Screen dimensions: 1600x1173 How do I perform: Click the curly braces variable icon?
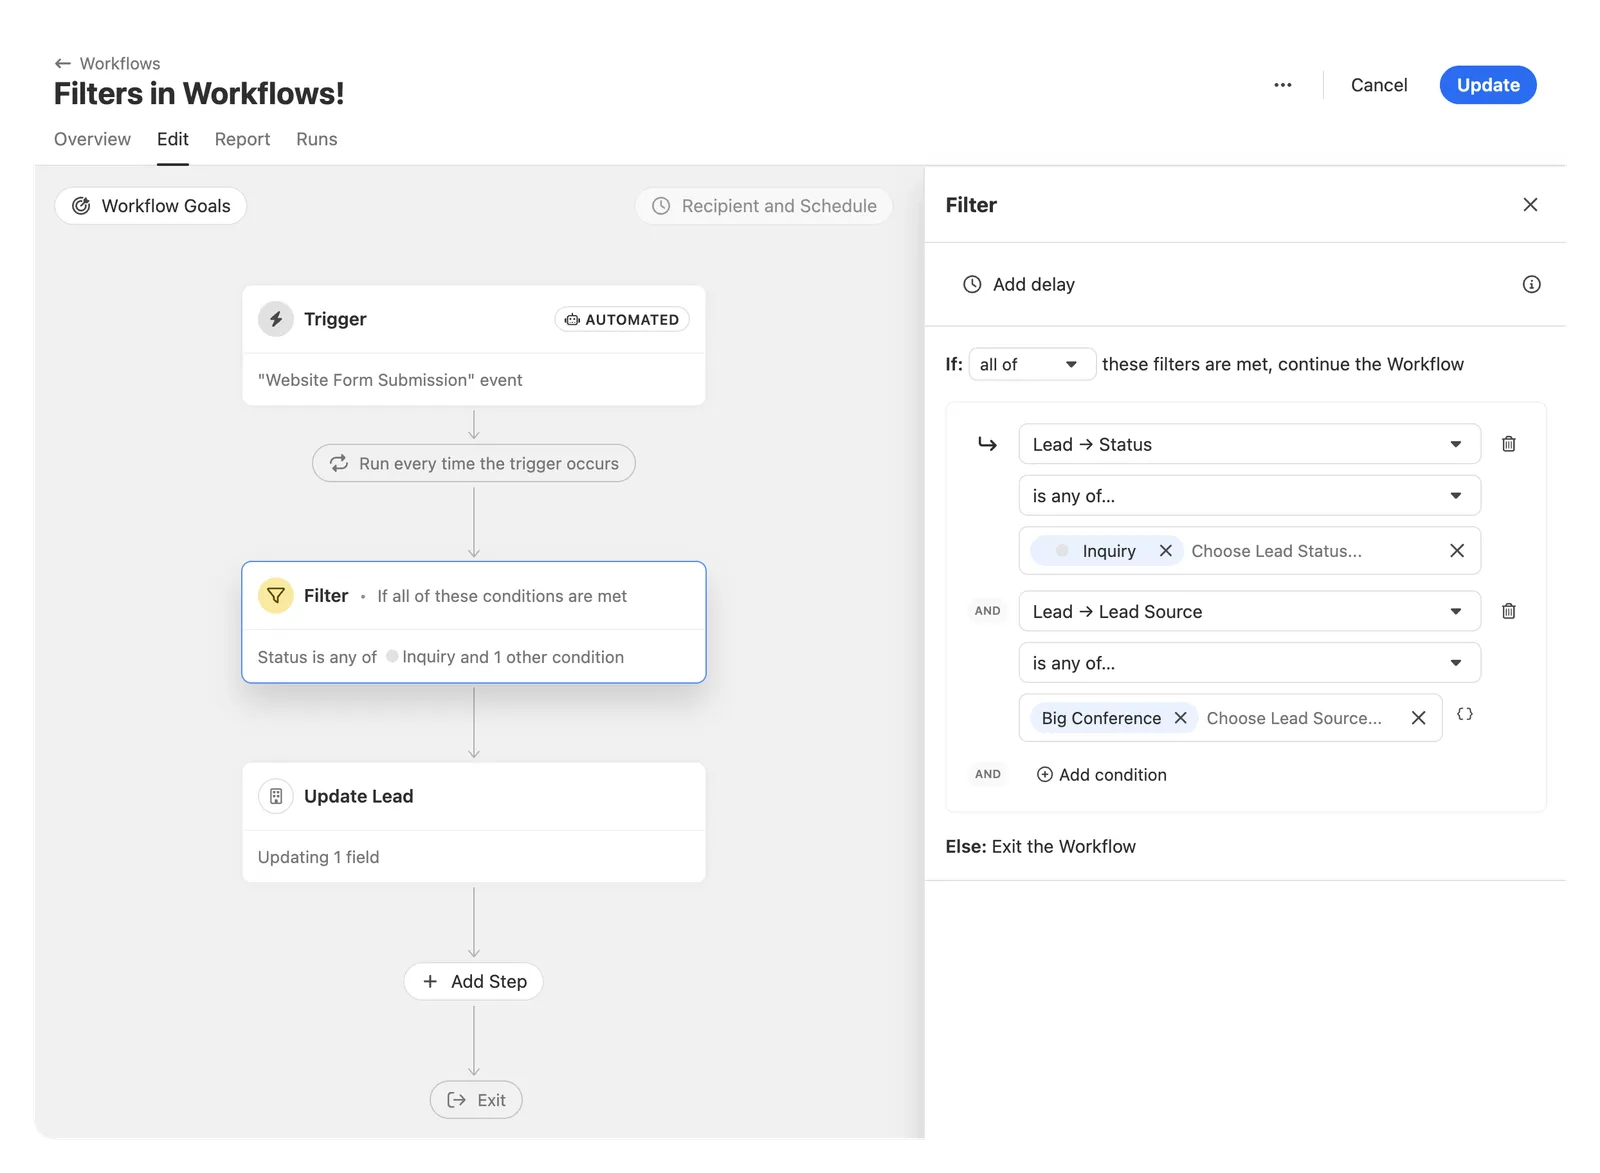click(1465, 714)
